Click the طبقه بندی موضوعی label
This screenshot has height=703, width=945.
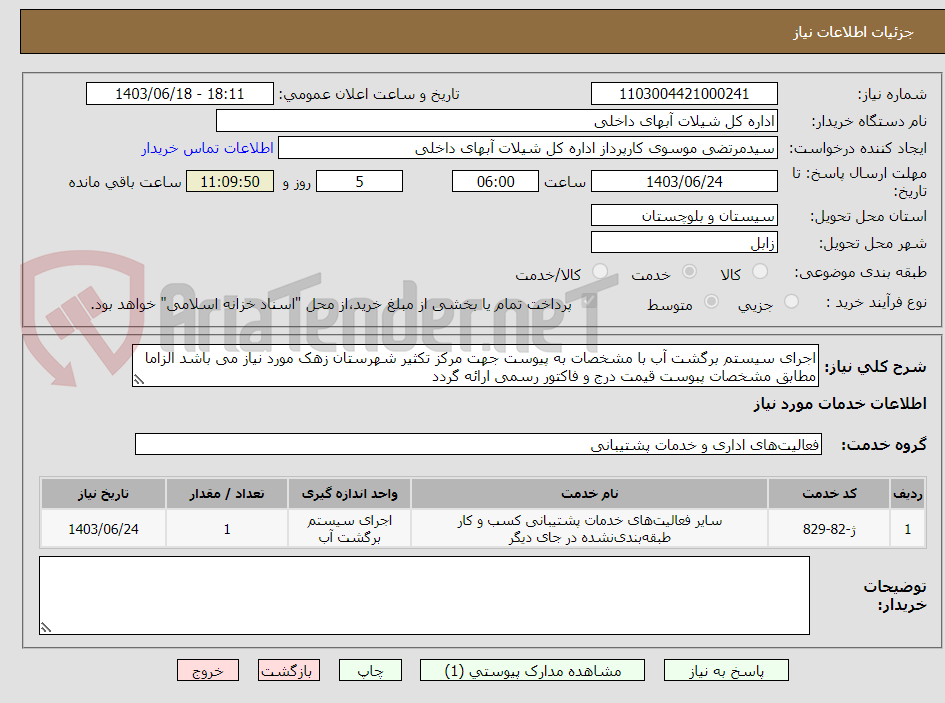[861, 273]
